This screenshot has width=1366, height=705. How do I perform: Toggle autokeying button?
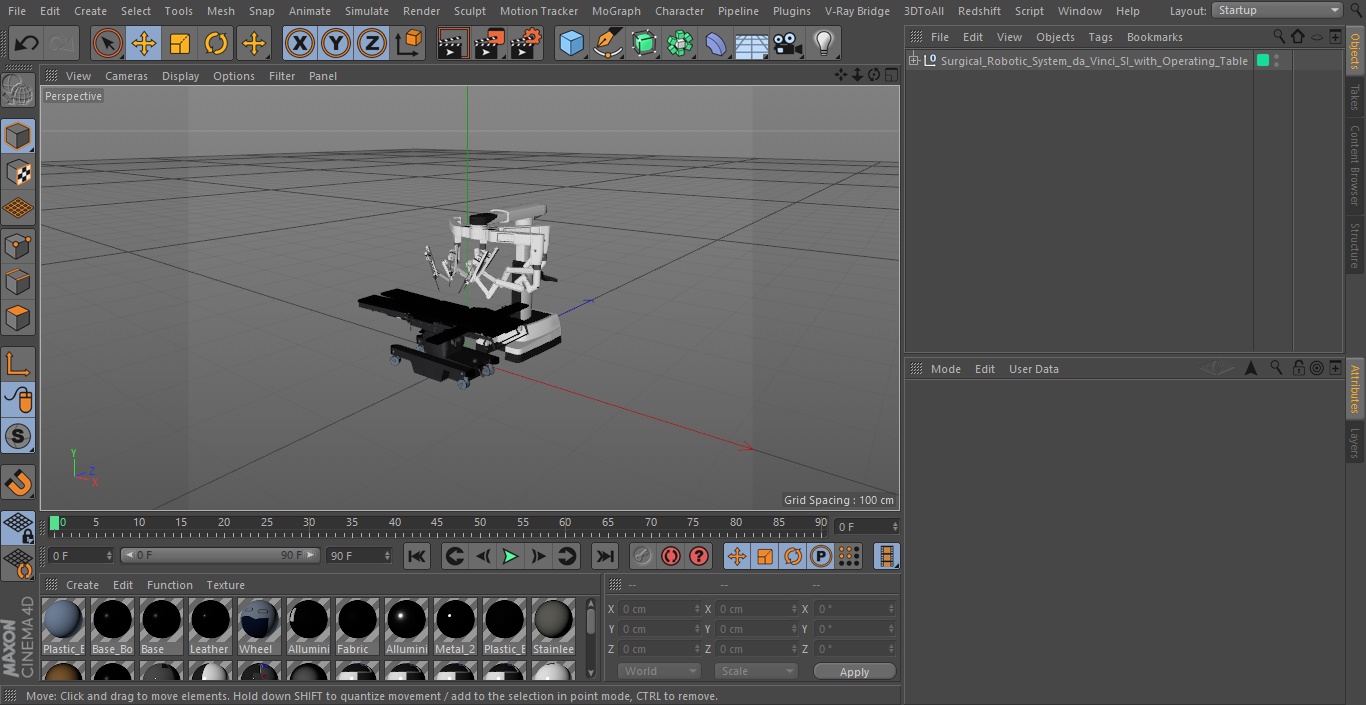(671, 556)
